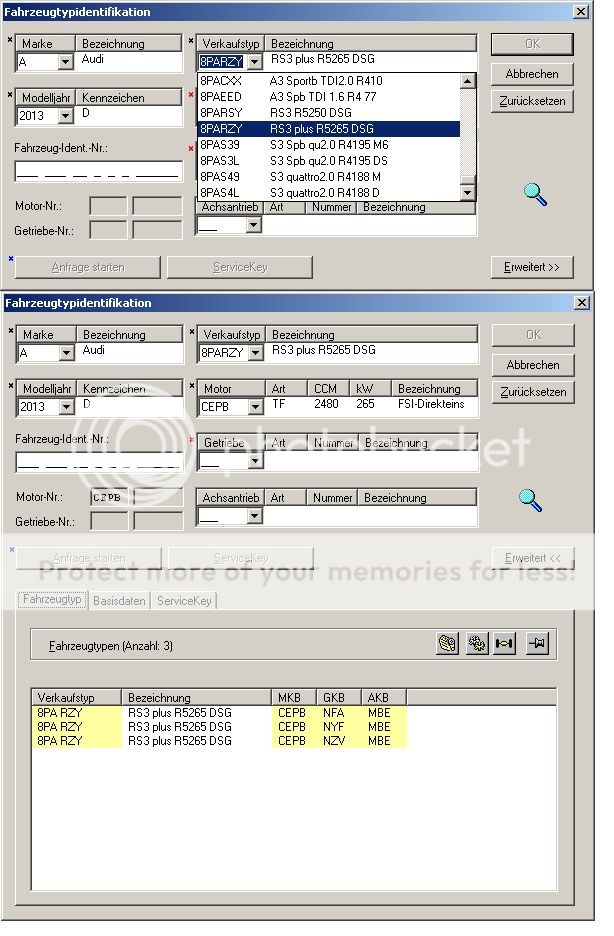Click the gearbox gears icon
This screenshot has width=614, height=936.
476,645
